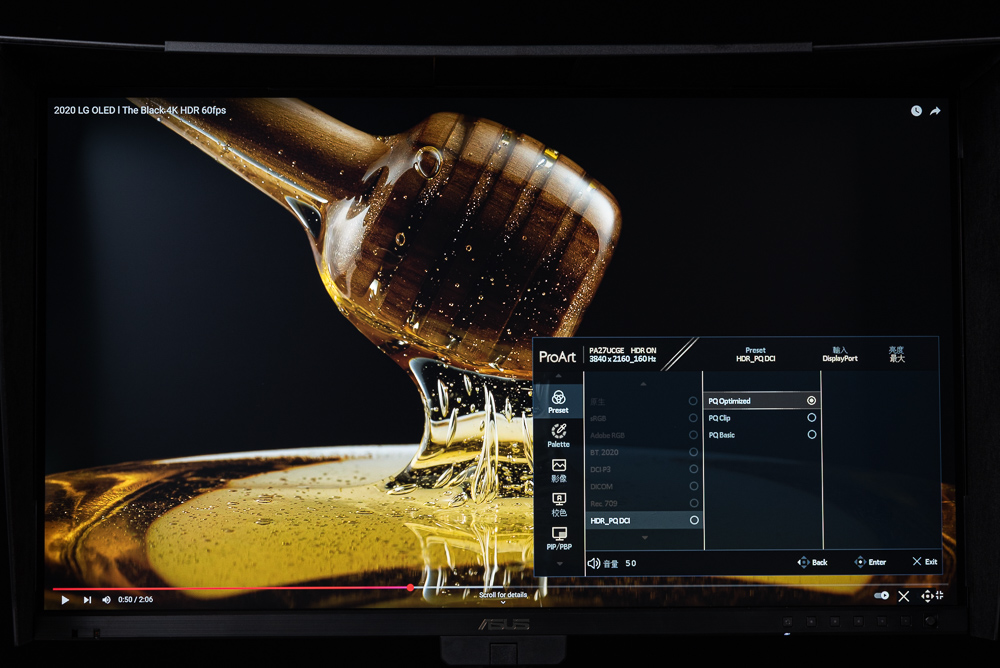The image size is (1000, 668).
Task: Open Watch later clock icon
Action: point(916,111)
